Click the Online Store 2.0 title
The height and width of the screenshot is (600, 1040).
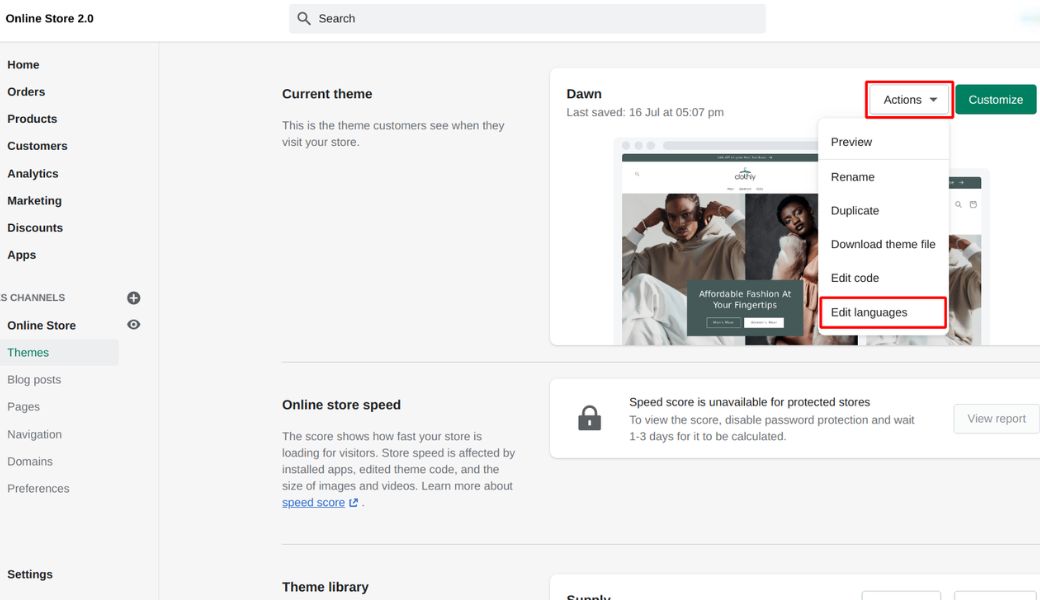click(50, 19)
